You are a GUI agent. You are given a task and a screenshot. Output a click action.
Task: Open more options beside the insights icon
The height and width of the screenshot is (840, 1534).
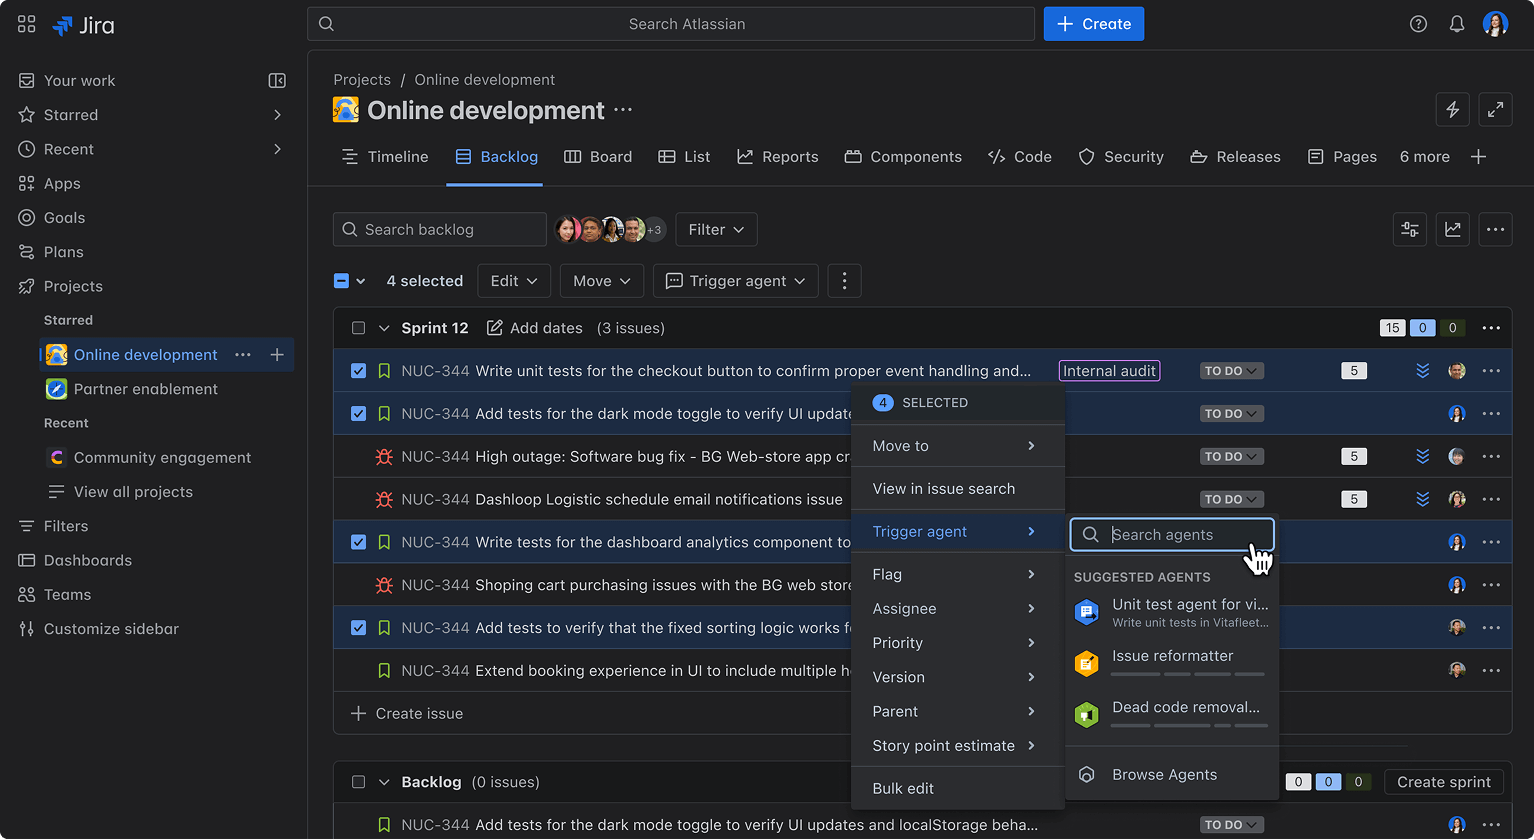click(1495, 229)
